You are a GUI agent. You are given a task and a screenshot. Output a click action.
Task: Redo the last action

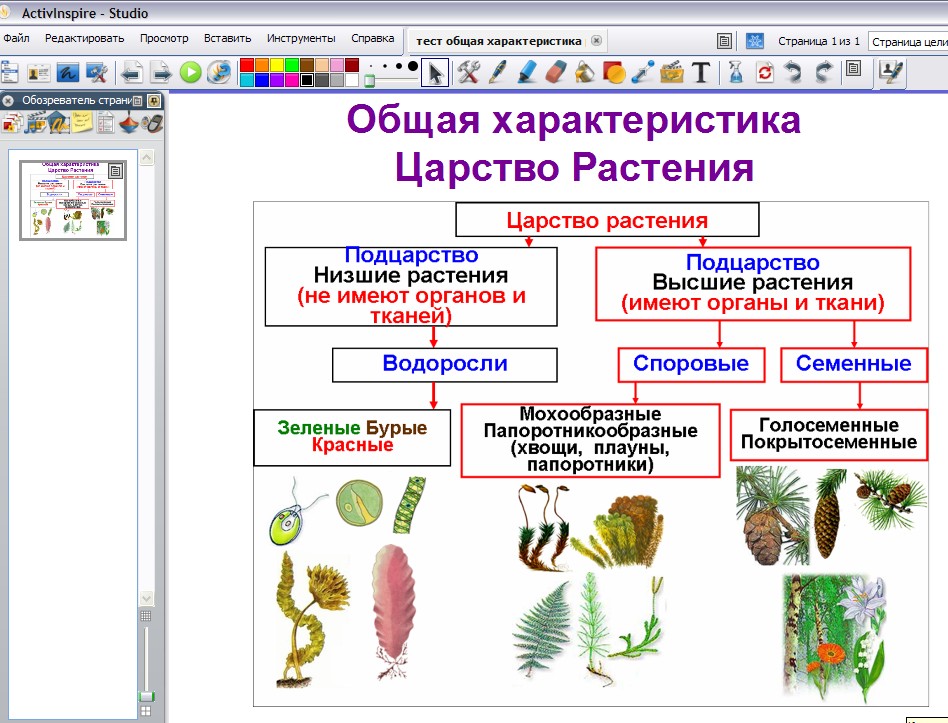tap(823, 73)
